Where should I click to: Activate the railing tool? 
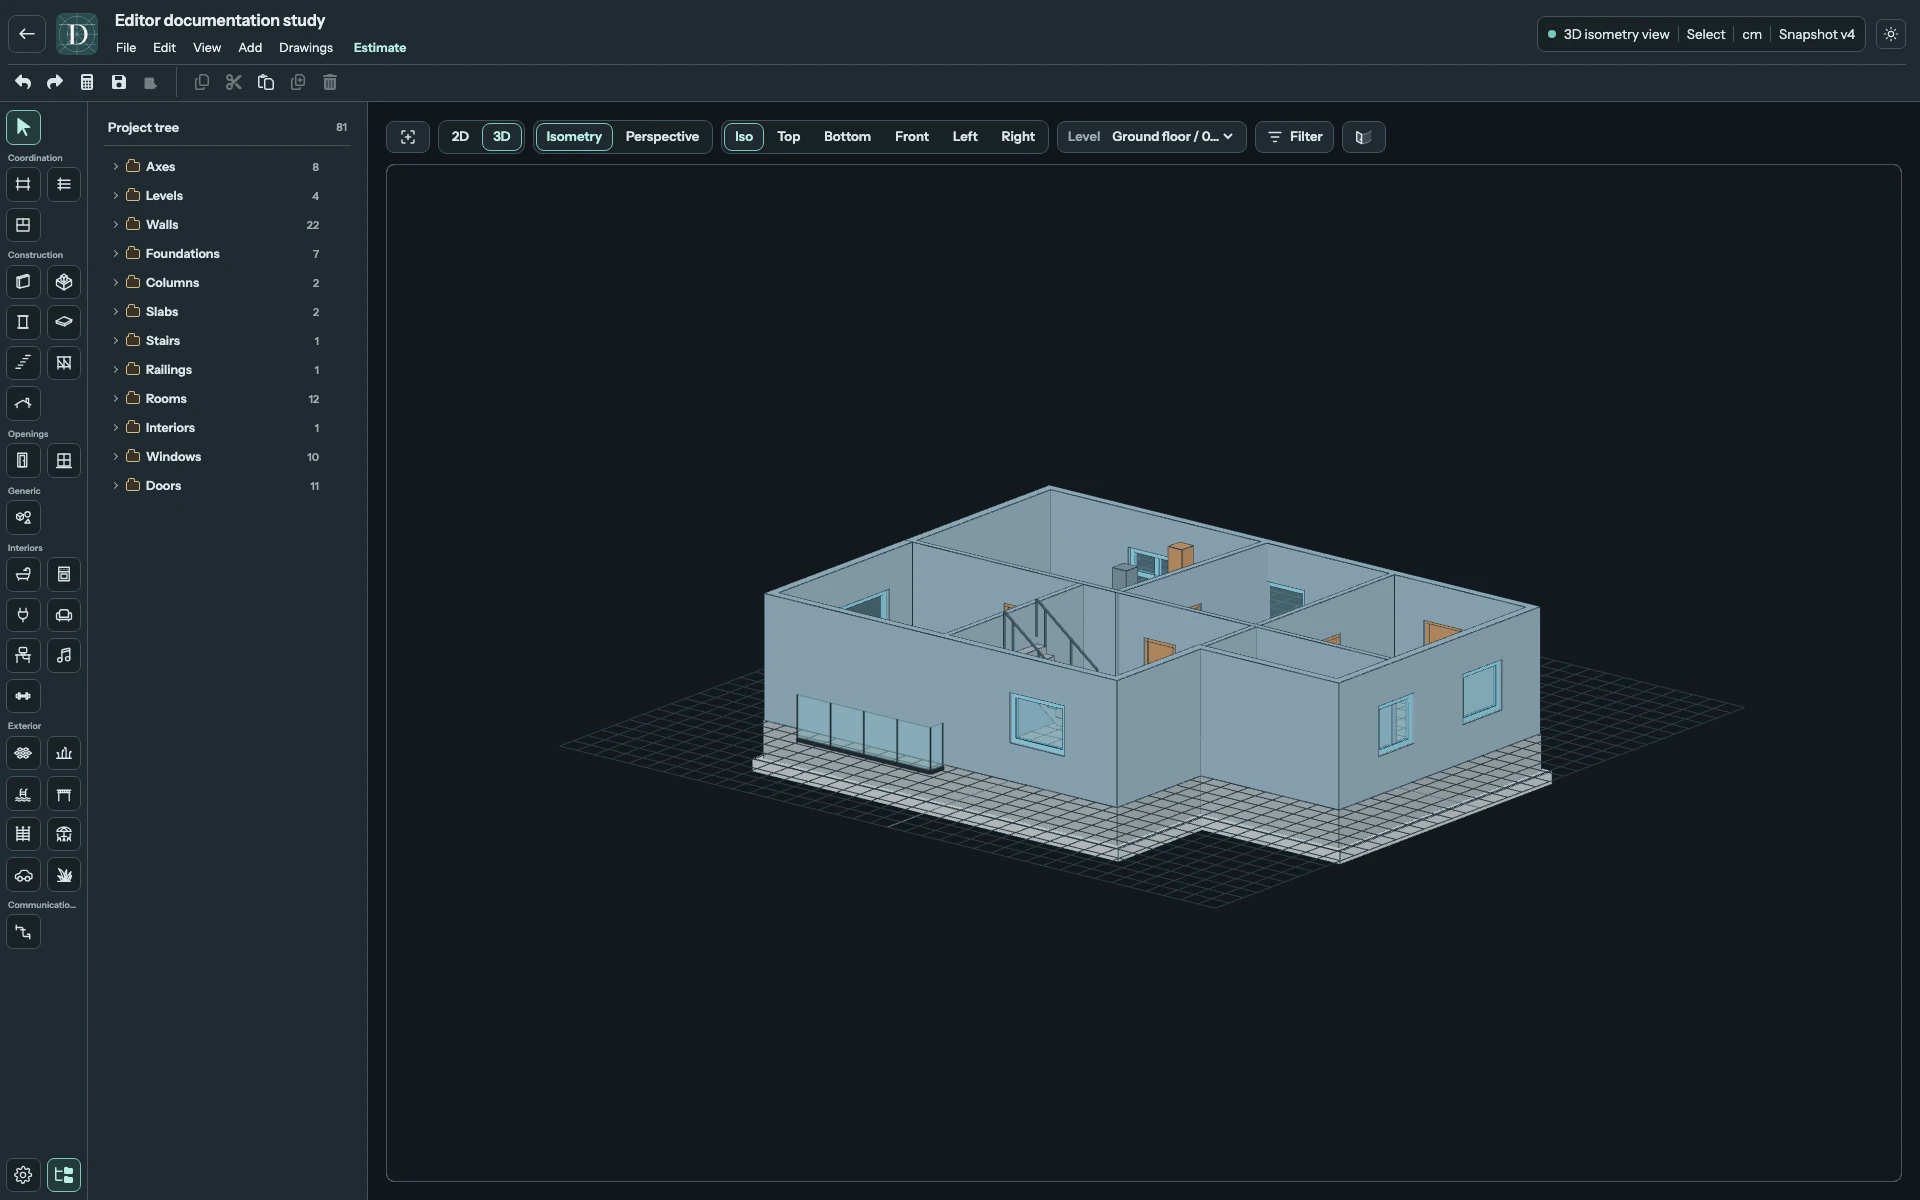[x=64, y=363]
